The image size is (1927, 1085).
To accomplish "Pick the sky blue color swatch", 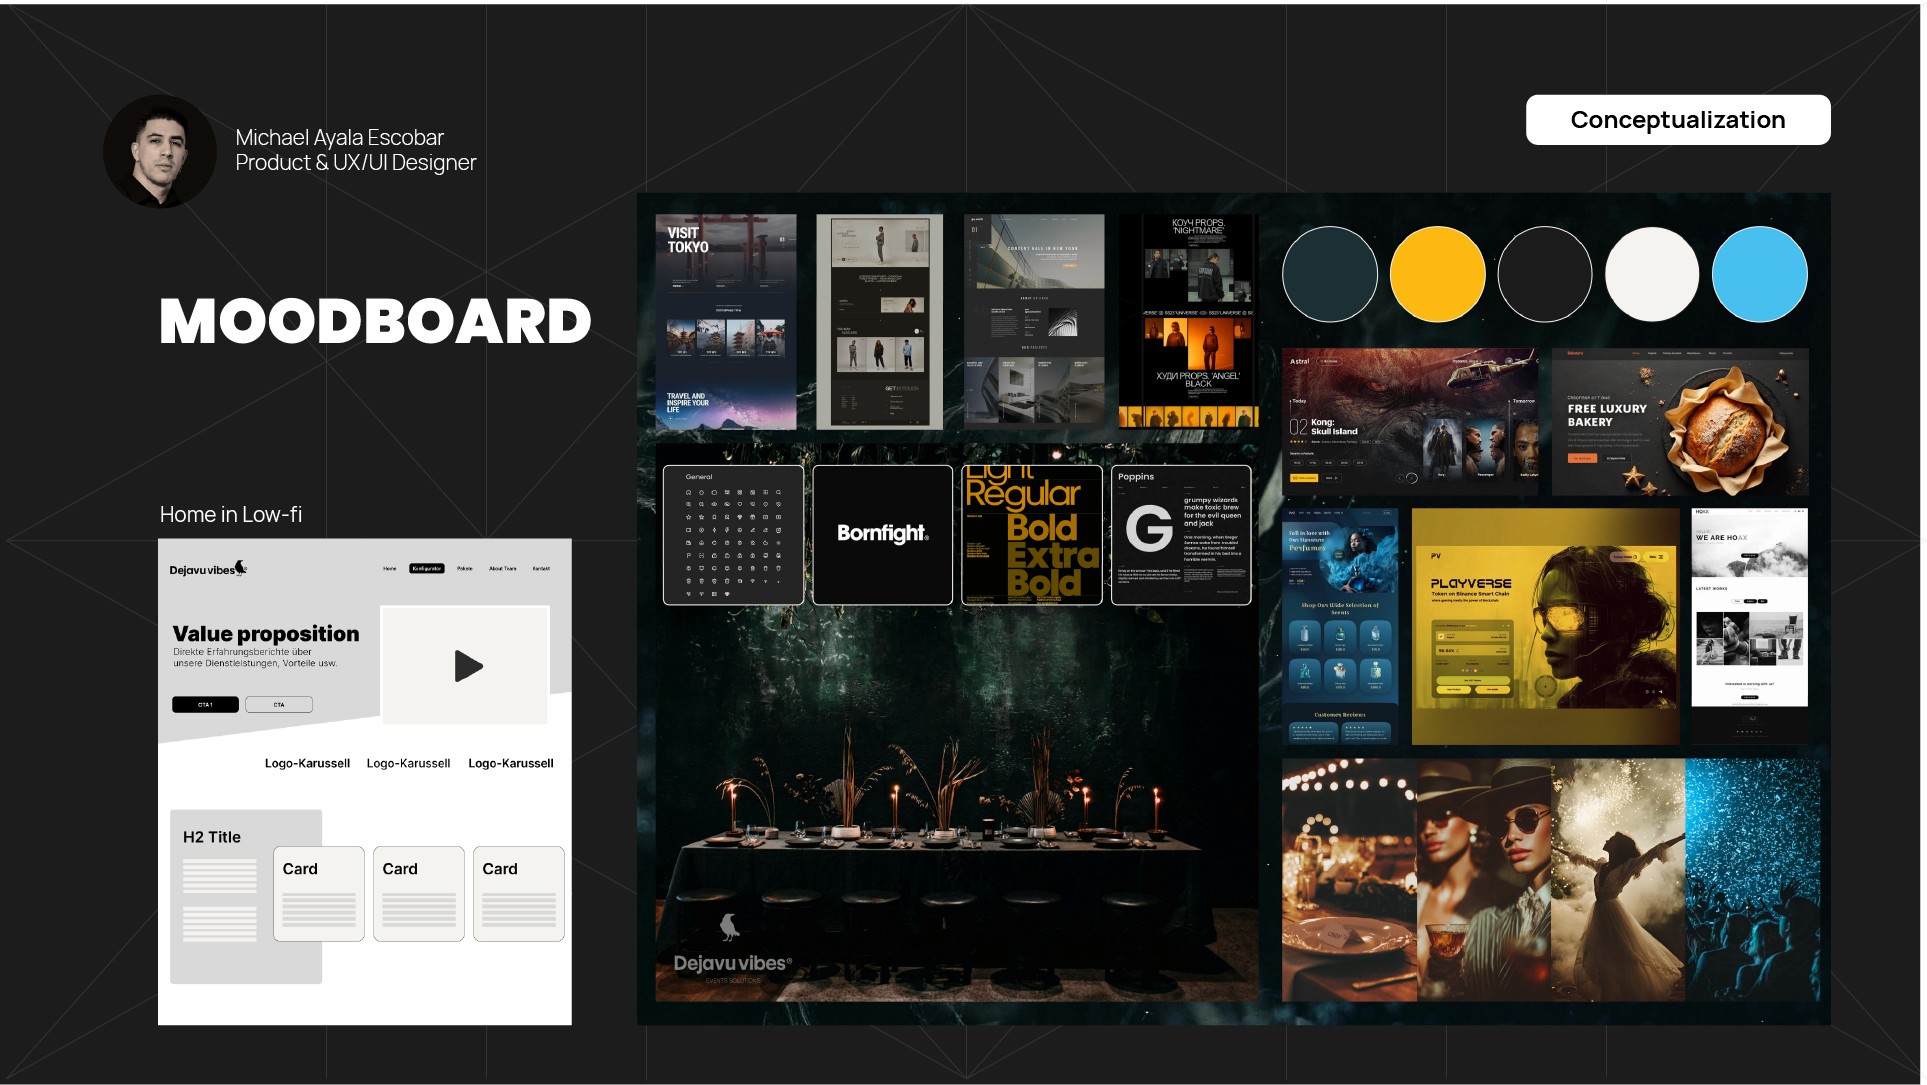I will click(x=1759, y=274).
